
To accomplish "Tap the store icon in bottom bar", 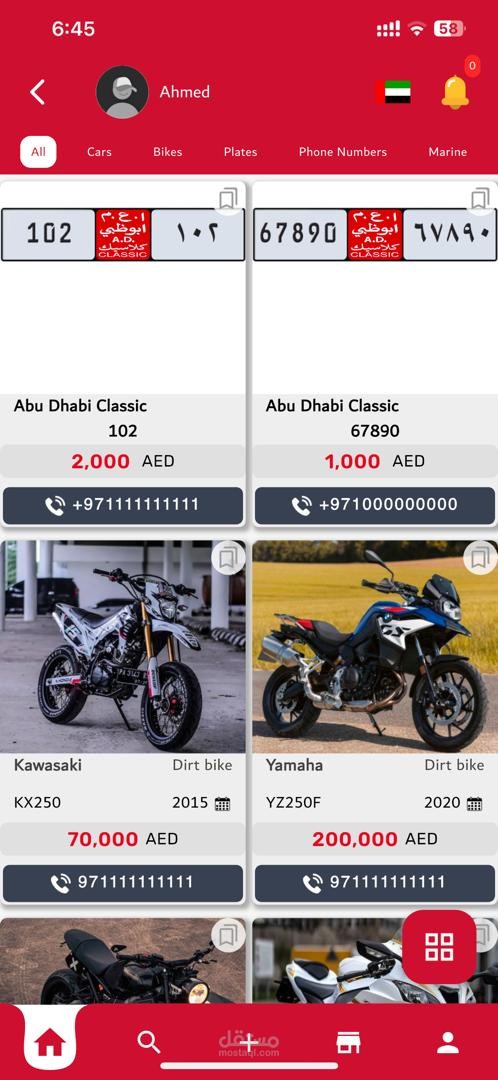I will [348, 1042].
